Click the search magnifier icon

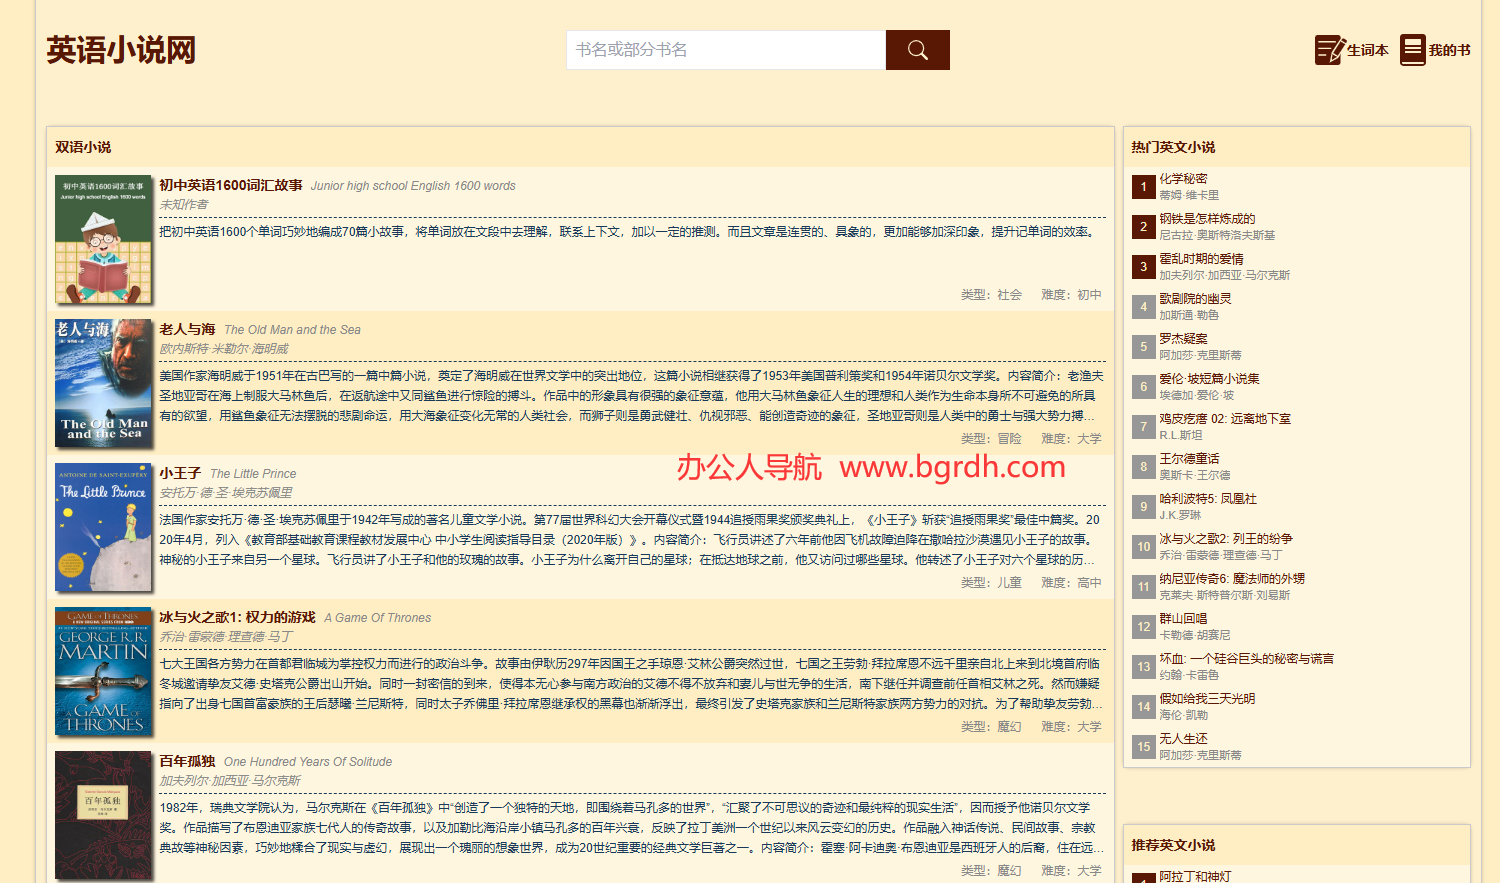point(916,49)
